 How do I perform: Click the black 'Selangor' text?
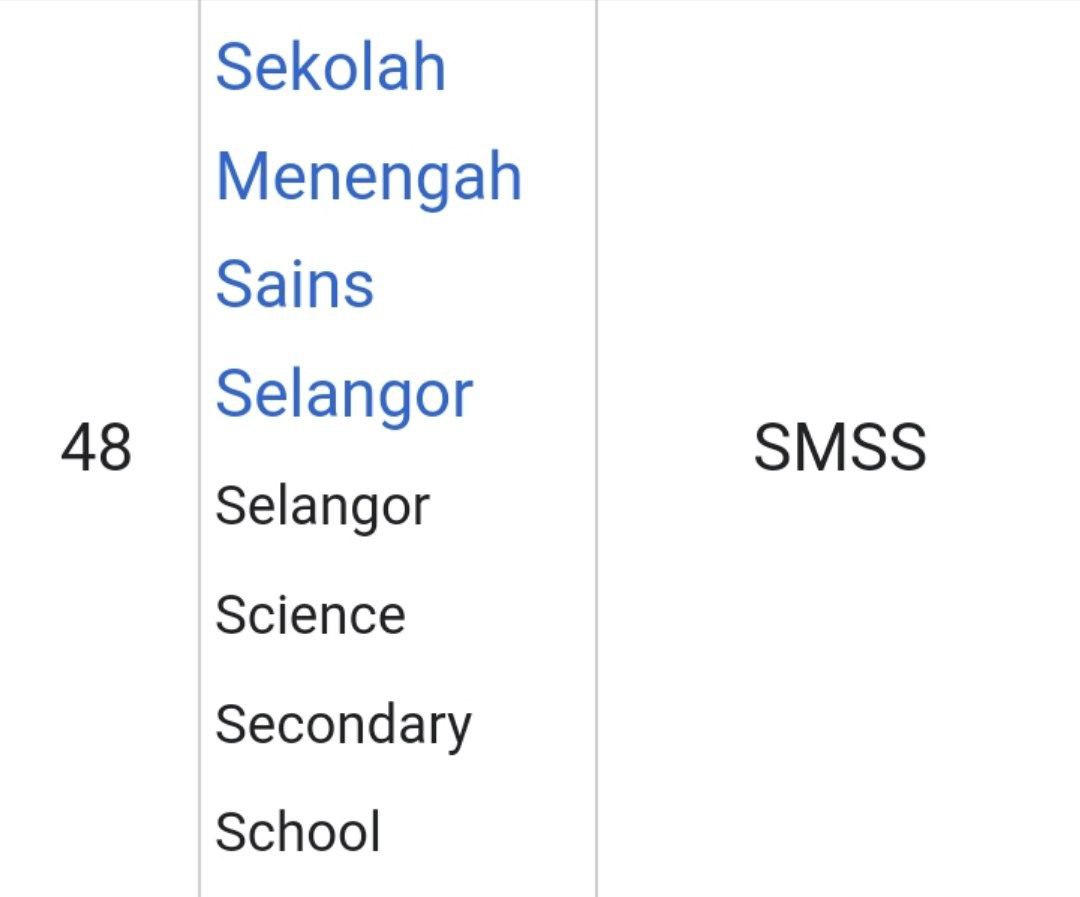[x=321, y=506]
